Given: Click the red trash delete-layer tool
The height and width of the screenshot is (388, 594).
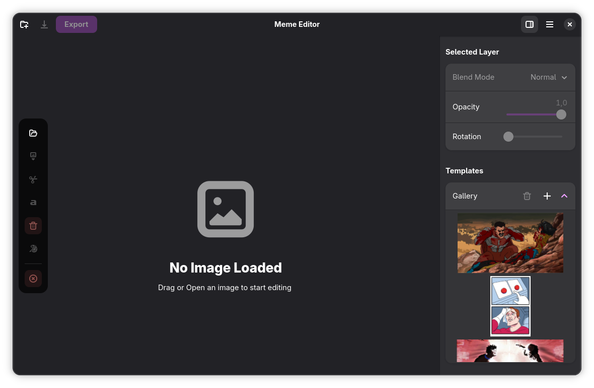Looking at the screenshot, I should pyautogui.click(x=33, y=226).
